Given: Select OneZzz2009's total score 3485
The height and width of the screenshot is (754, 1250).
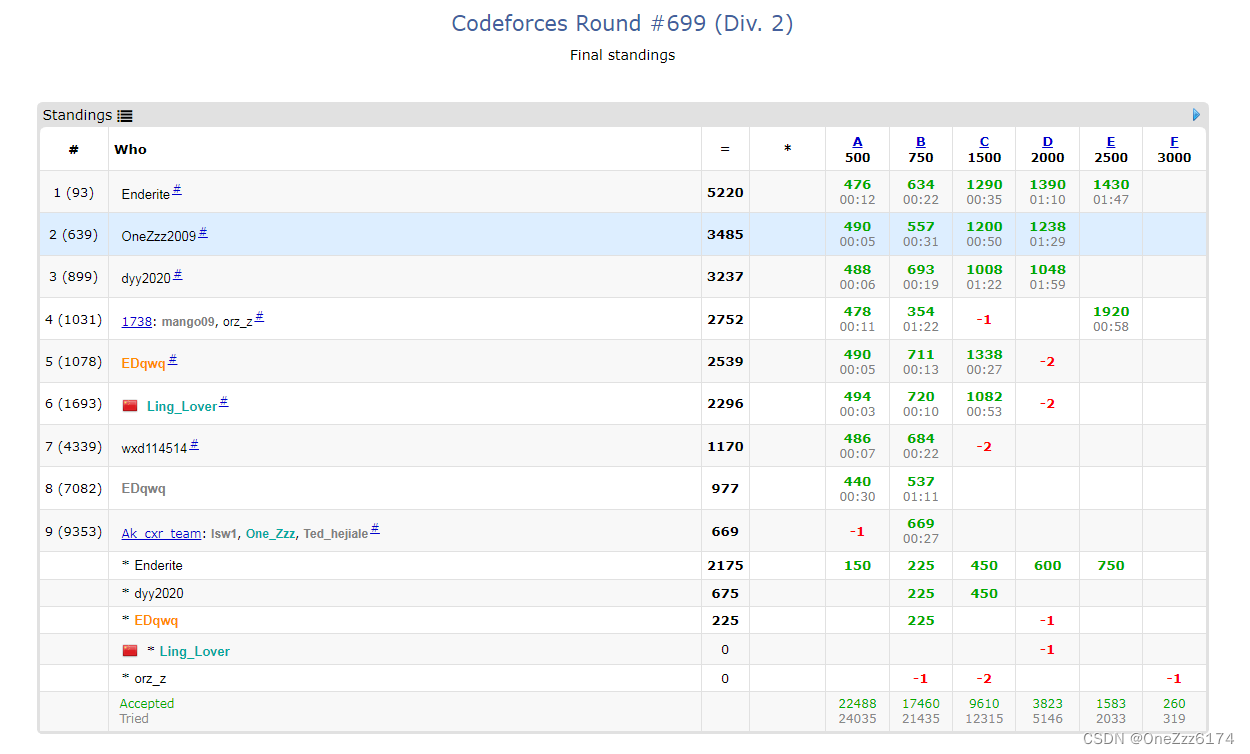Looking at the screenshot, I should click(x=725, y=234).
